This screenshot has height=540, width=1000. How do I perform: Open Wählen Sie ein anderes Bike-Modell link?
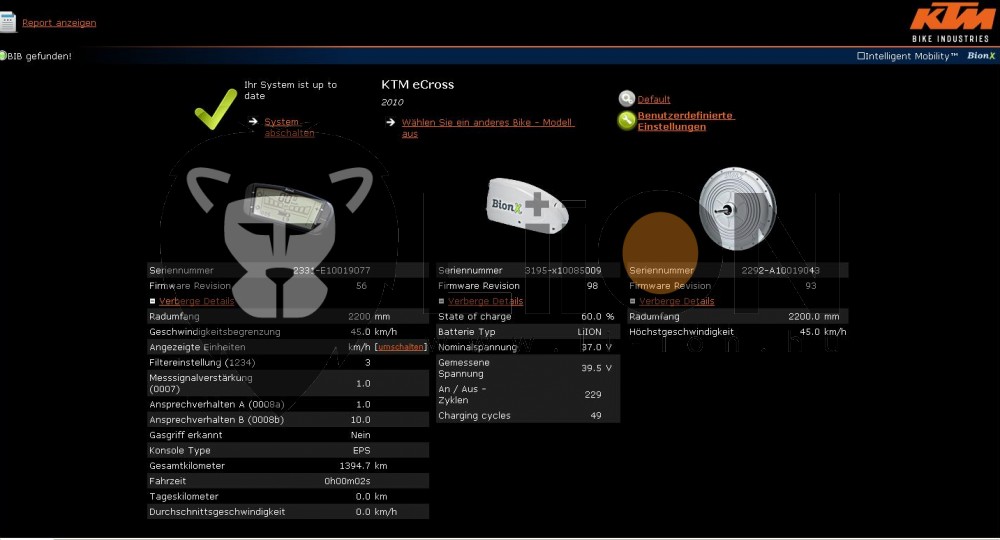coord(488,128)
